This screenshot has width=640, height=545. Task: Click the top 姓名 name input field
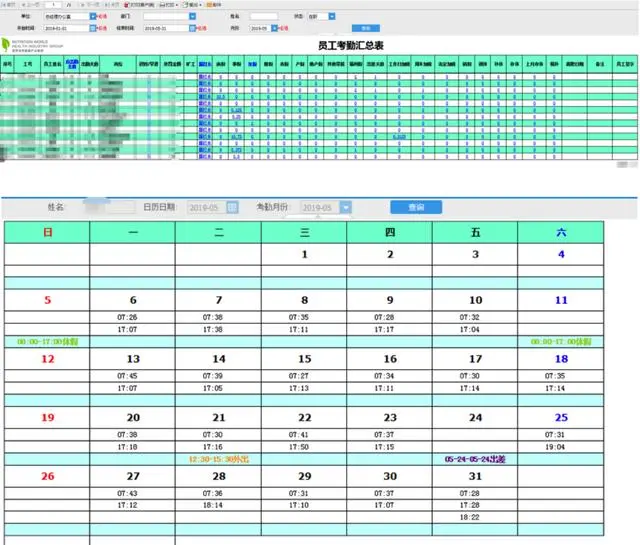click(x=264, y=16)
